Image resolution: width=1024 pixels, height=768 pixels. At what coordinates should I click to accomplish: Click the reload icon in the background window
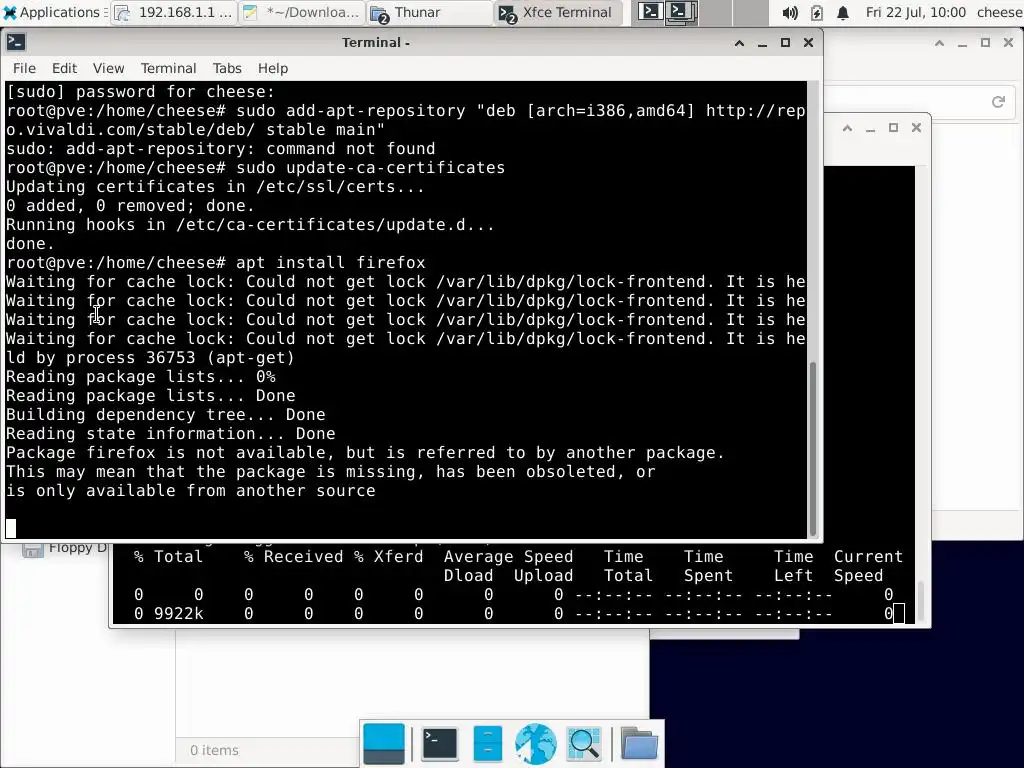point(998,101)
